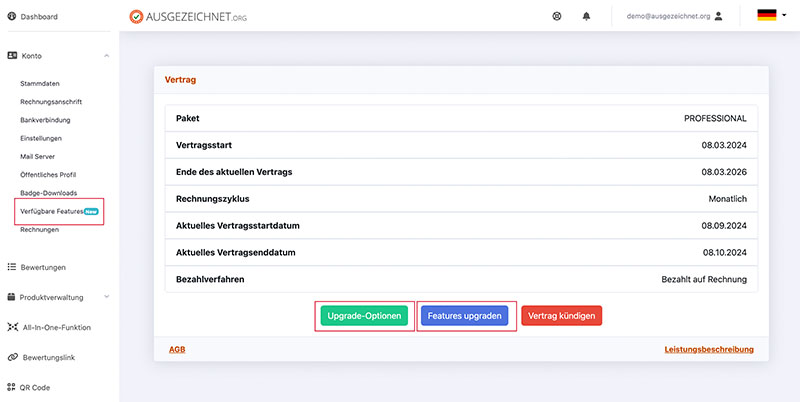Select Verfügbare Features in the sidebar
This screenshot has height=402, width=800.
pyautogui.click(x=59, y=211)
